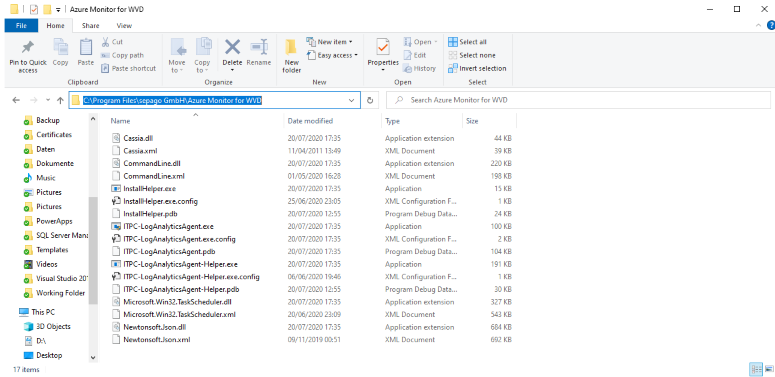Click the Open dropdown in ribbon
775x377 pixels.
tap(421, 42)
